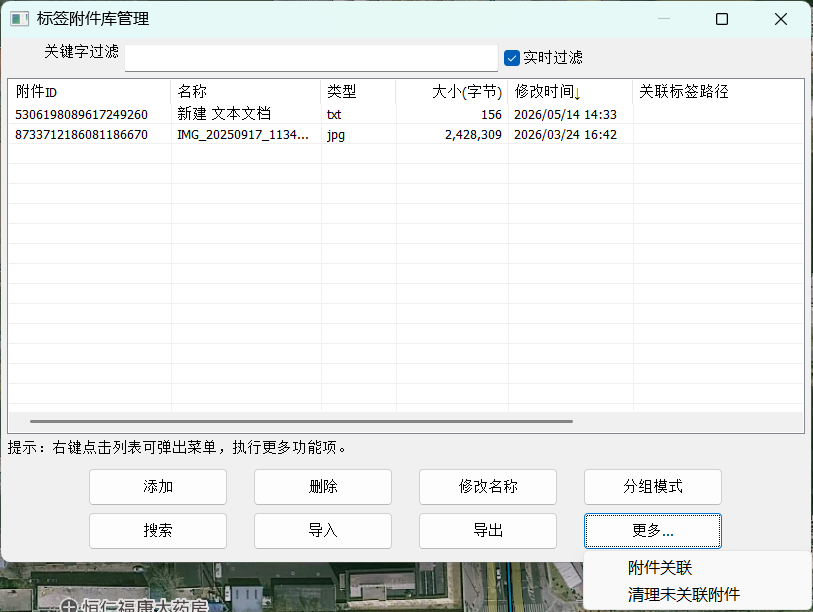This screenshot has width=813, height=612.
Task: Sort by 关联标签路径 column header
Action: [x=718, y=92]
